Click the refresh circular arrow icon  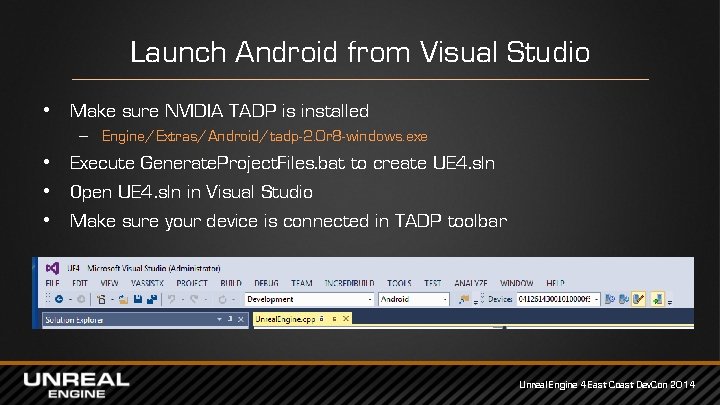pos(222,299)
